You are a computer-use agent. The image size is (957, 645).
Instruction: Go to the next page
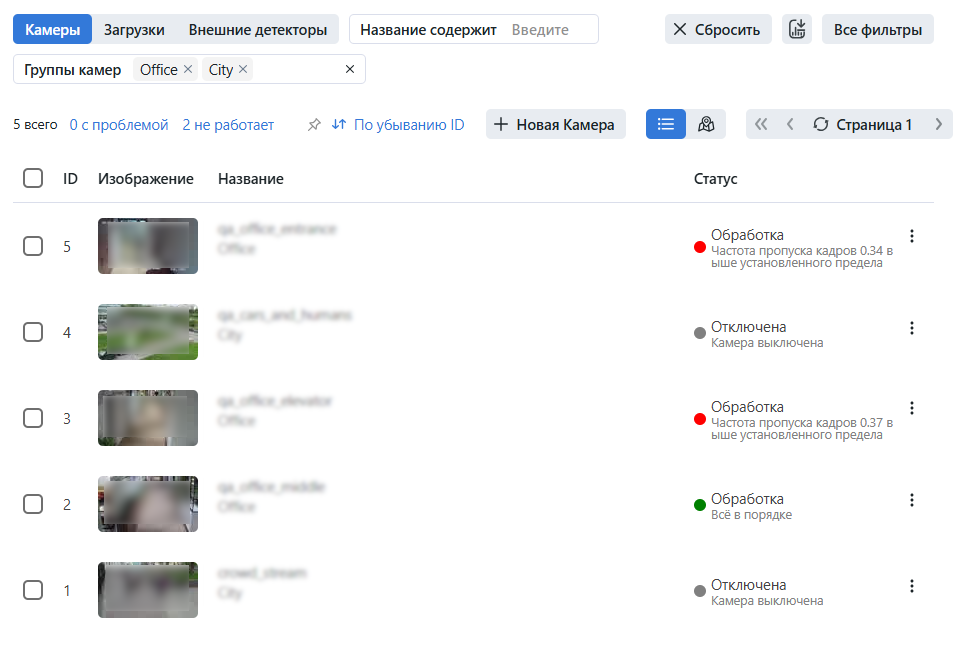click(x=938, y=124)
